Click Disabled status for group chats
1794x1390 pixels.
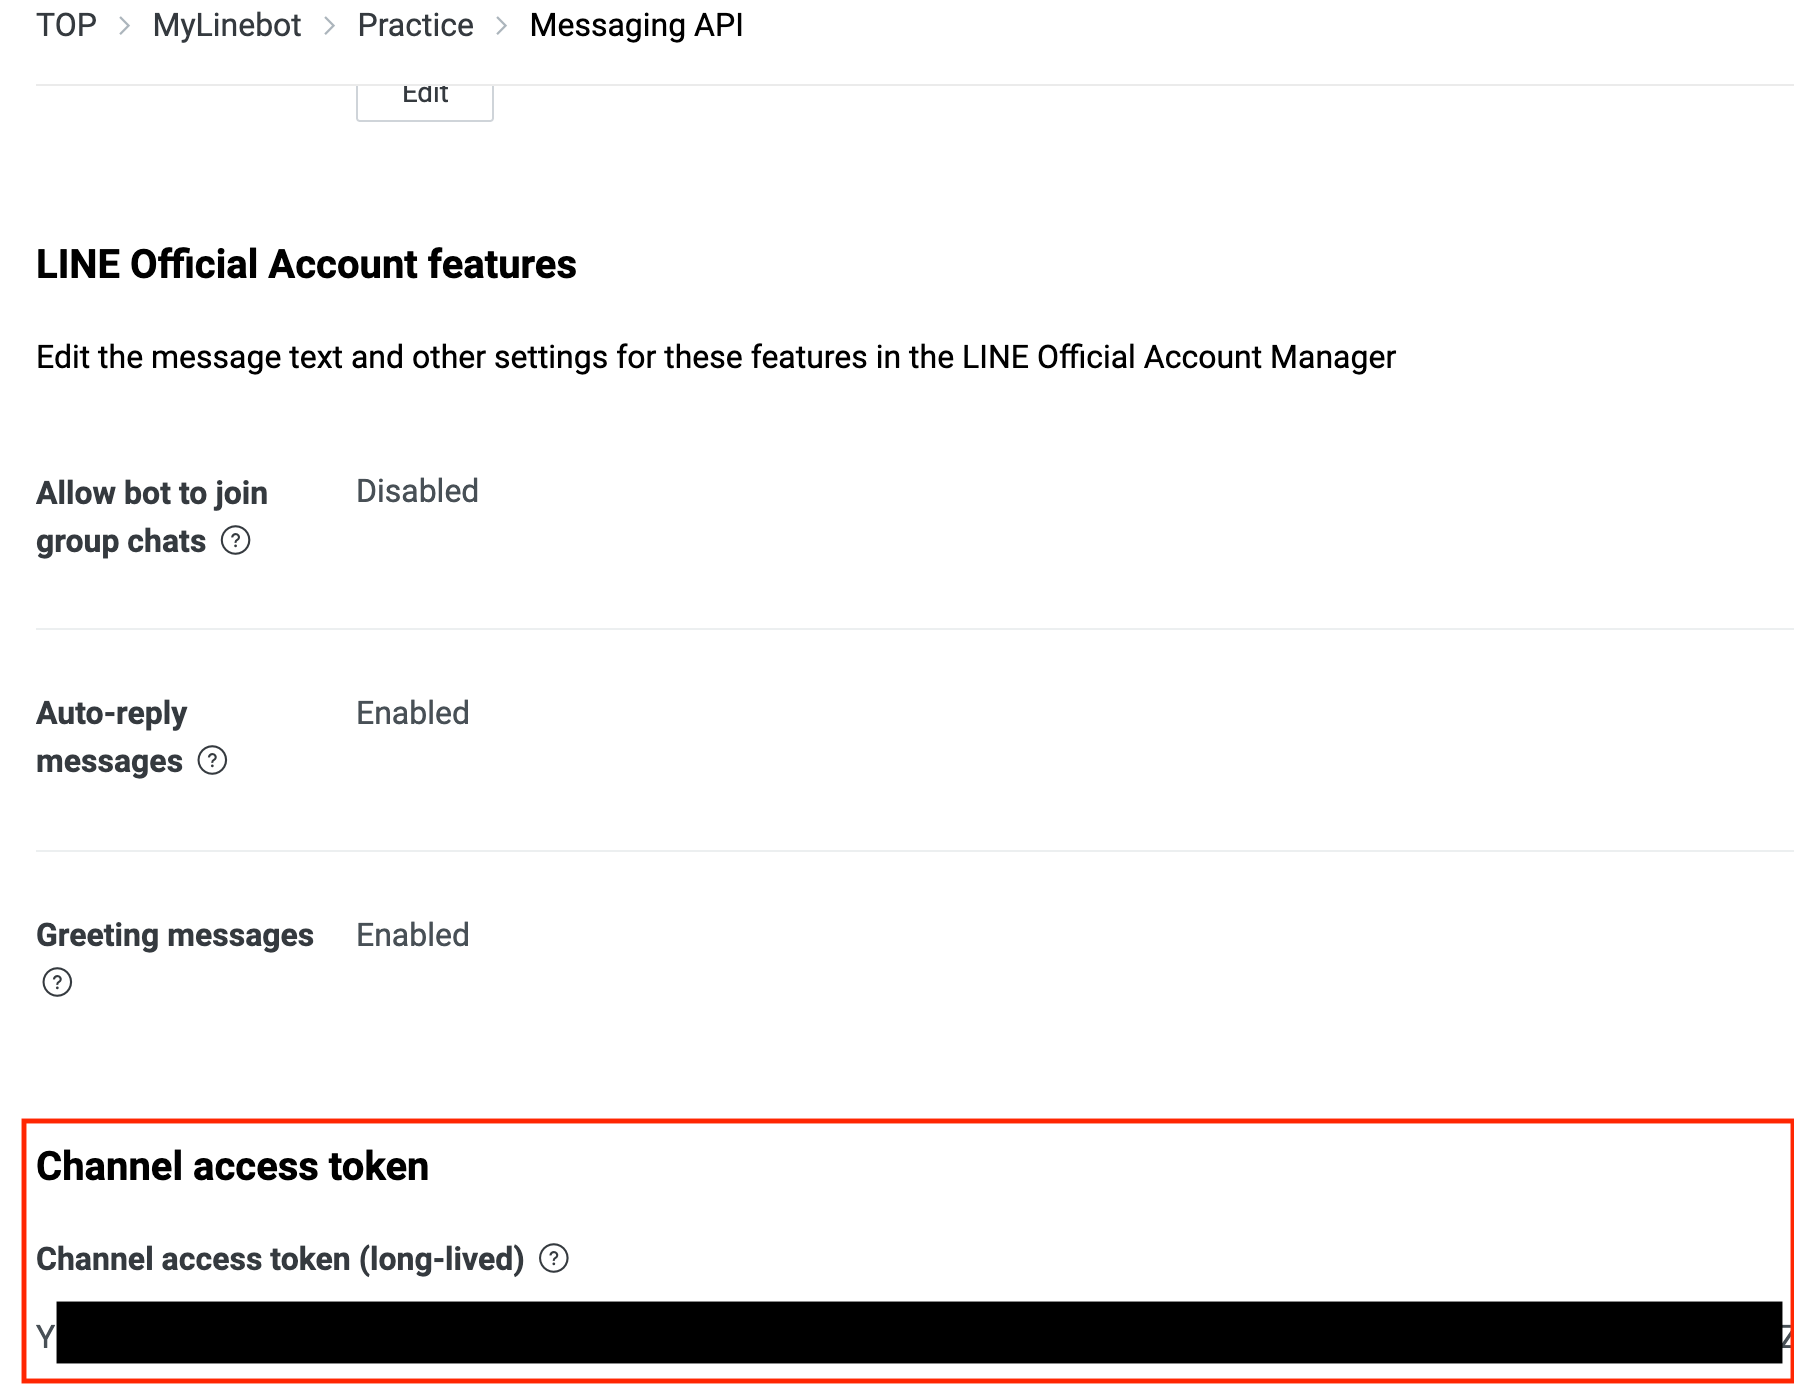pyautogui.click(x=417, y=491)
